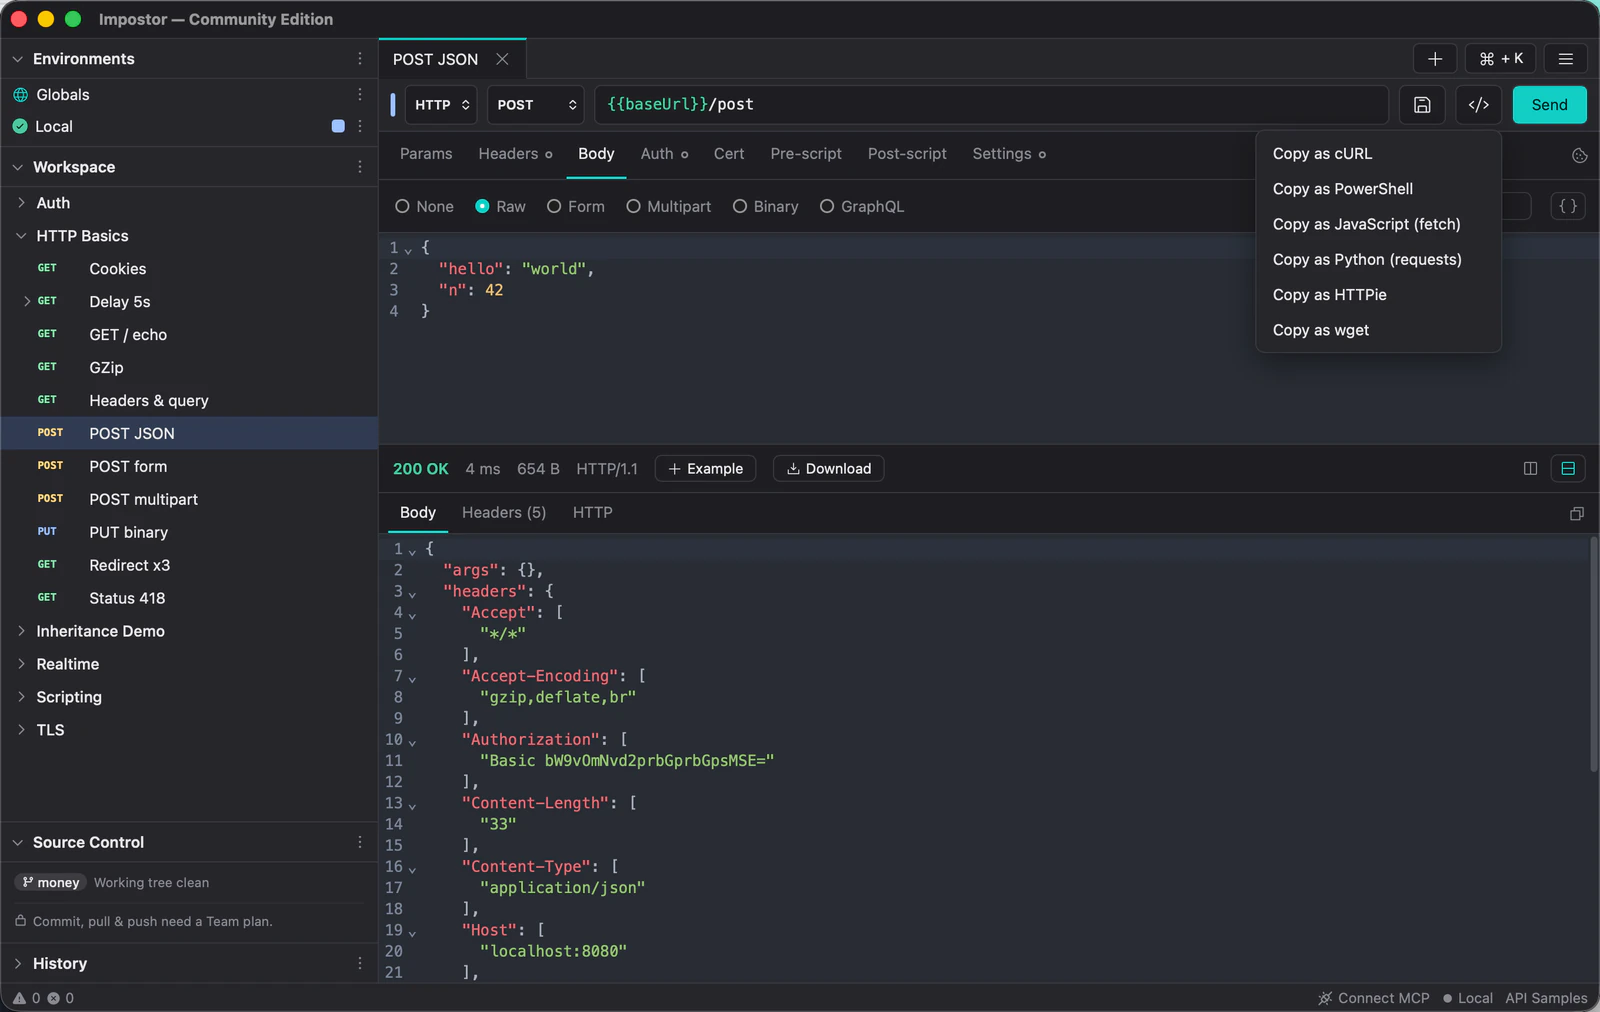1600x1012 pixels.
Task: Expand the Inheritance Demo folder
Action: coord(21,631)
